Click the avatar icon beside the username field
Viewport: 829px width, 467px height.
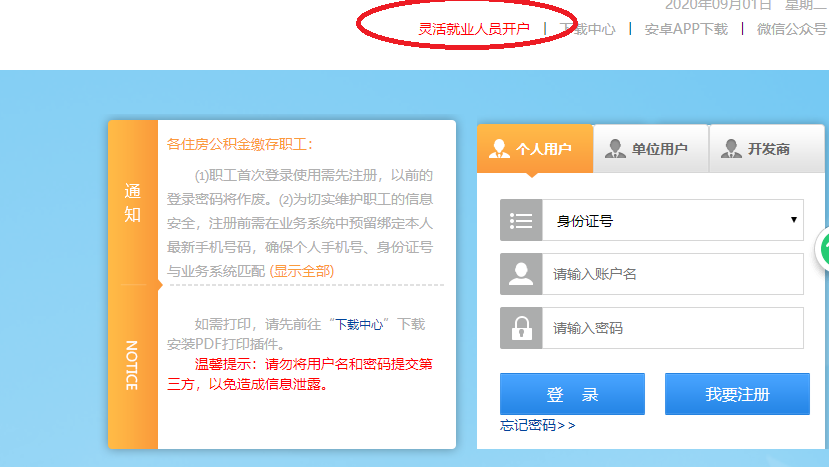(x=521, y=274)
